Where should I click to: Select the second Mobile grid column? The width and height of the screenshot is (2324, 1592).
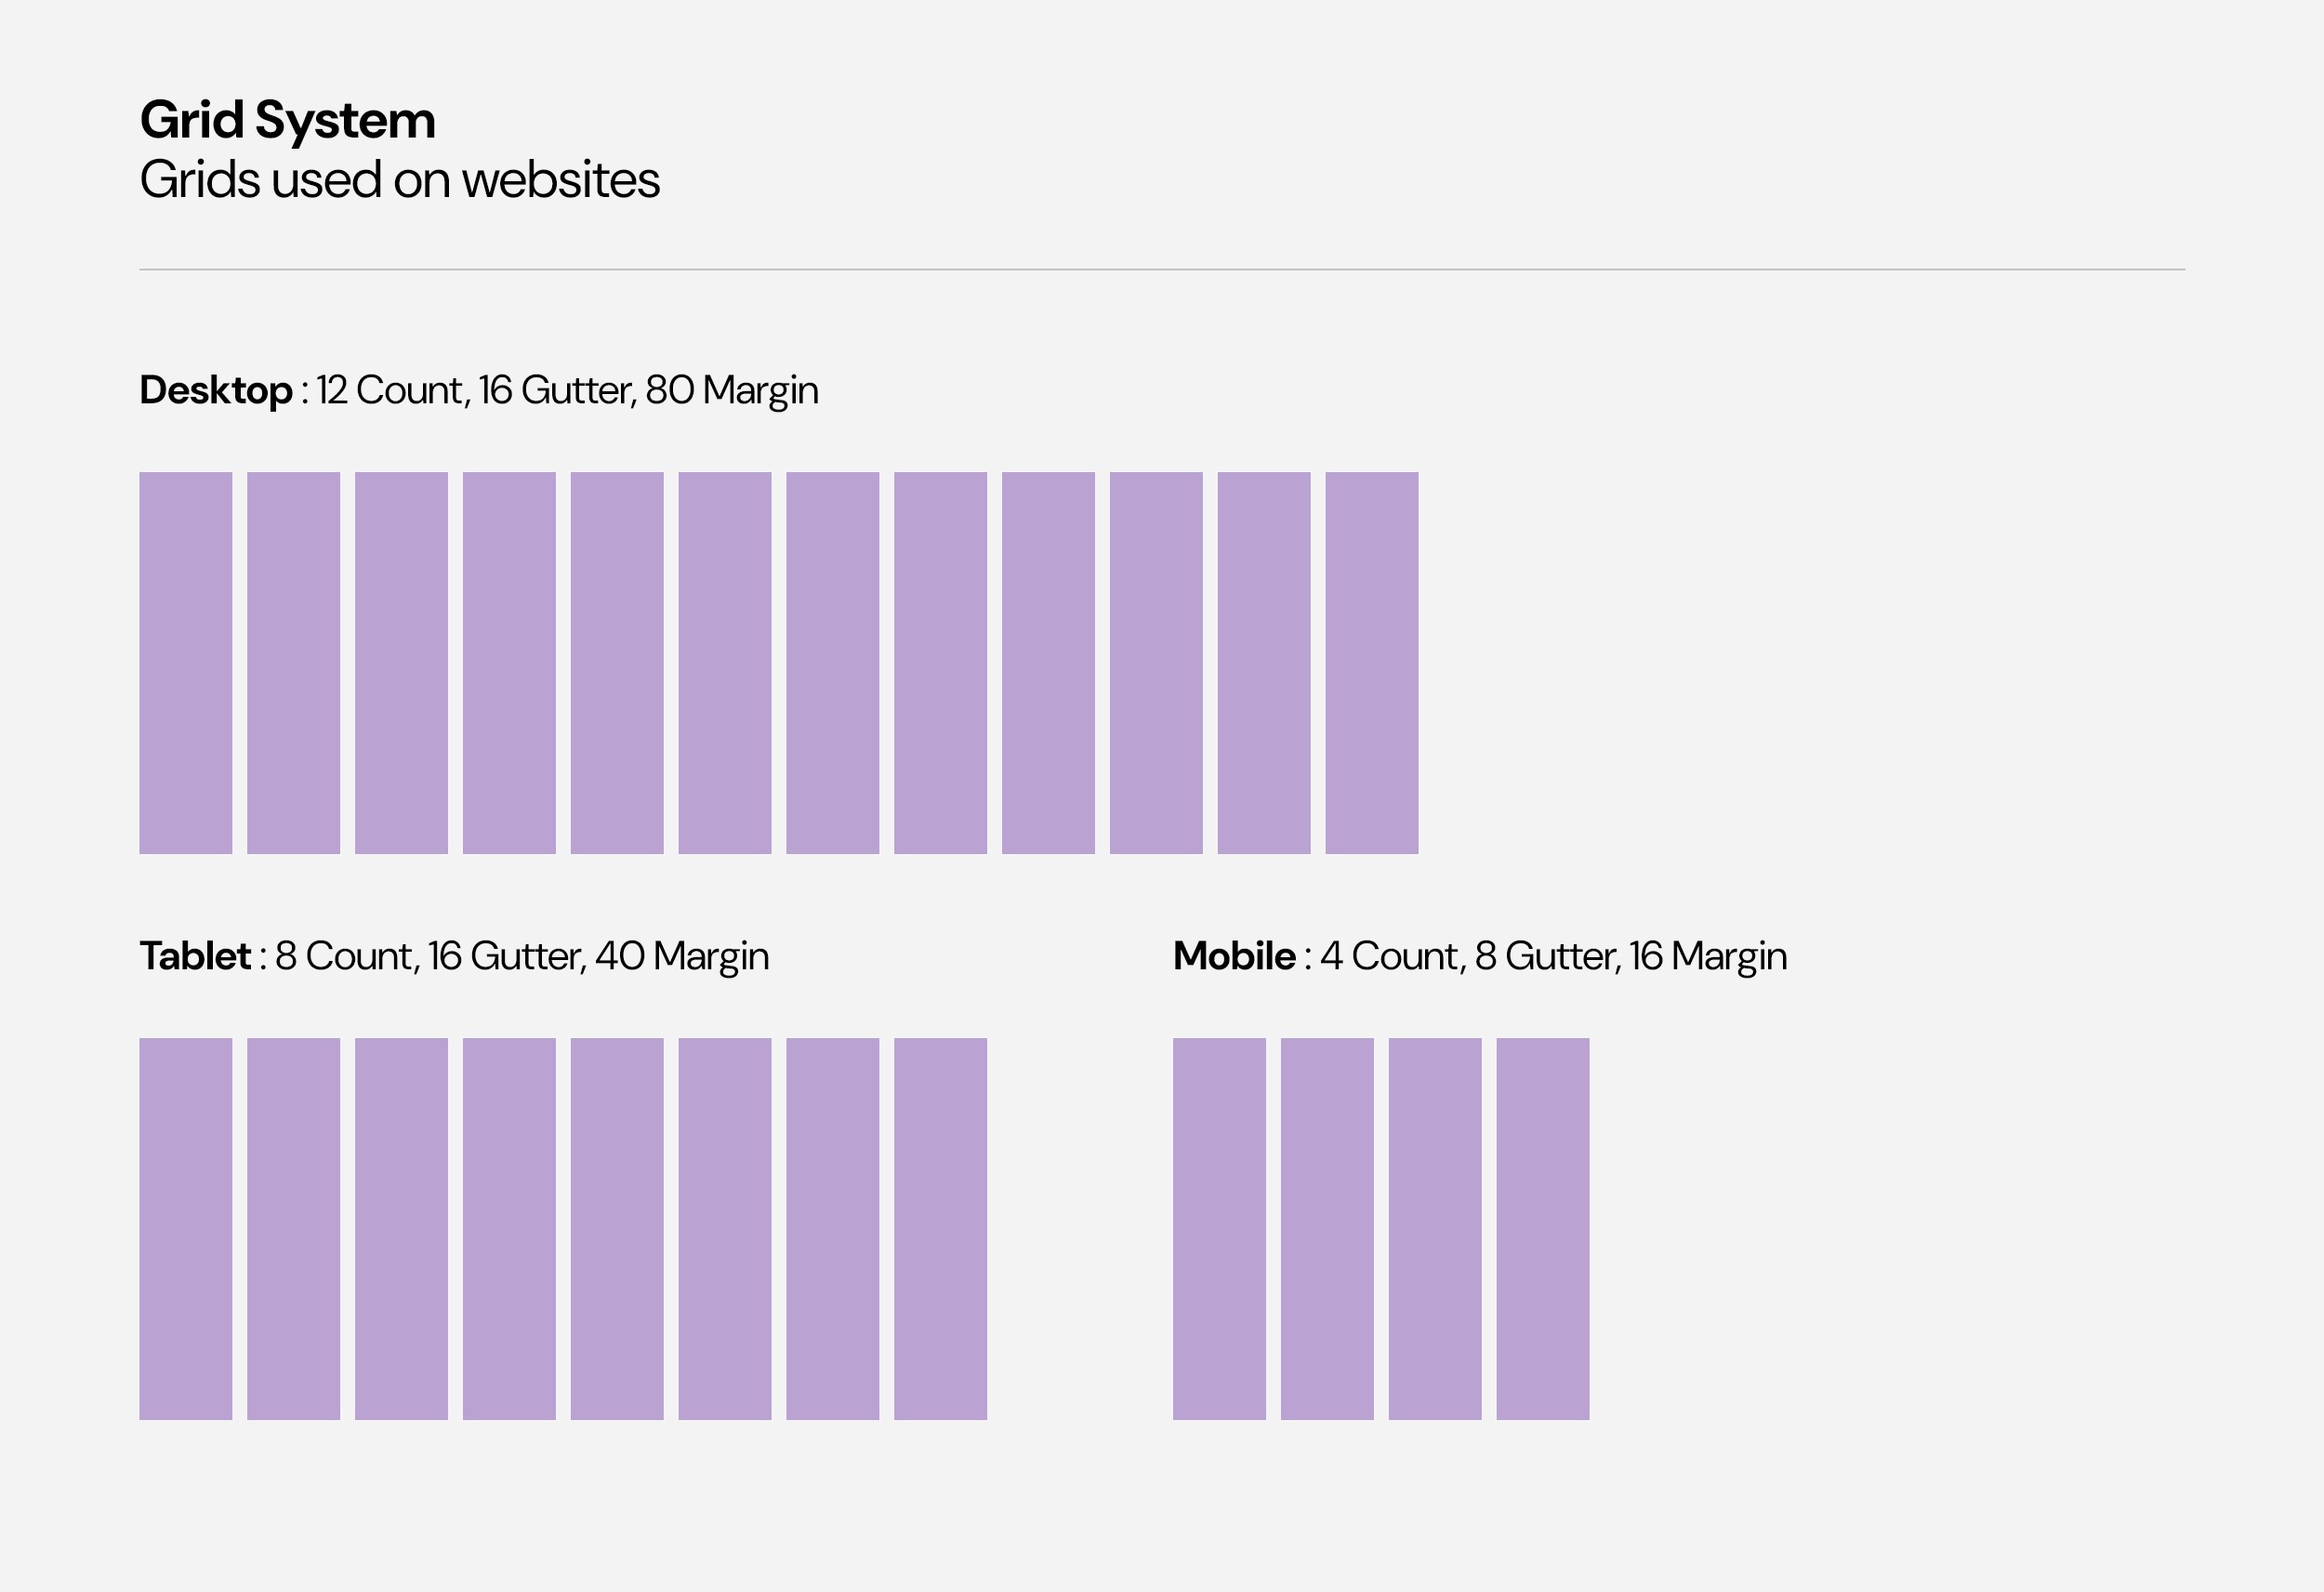[x=1327, y=1229]
